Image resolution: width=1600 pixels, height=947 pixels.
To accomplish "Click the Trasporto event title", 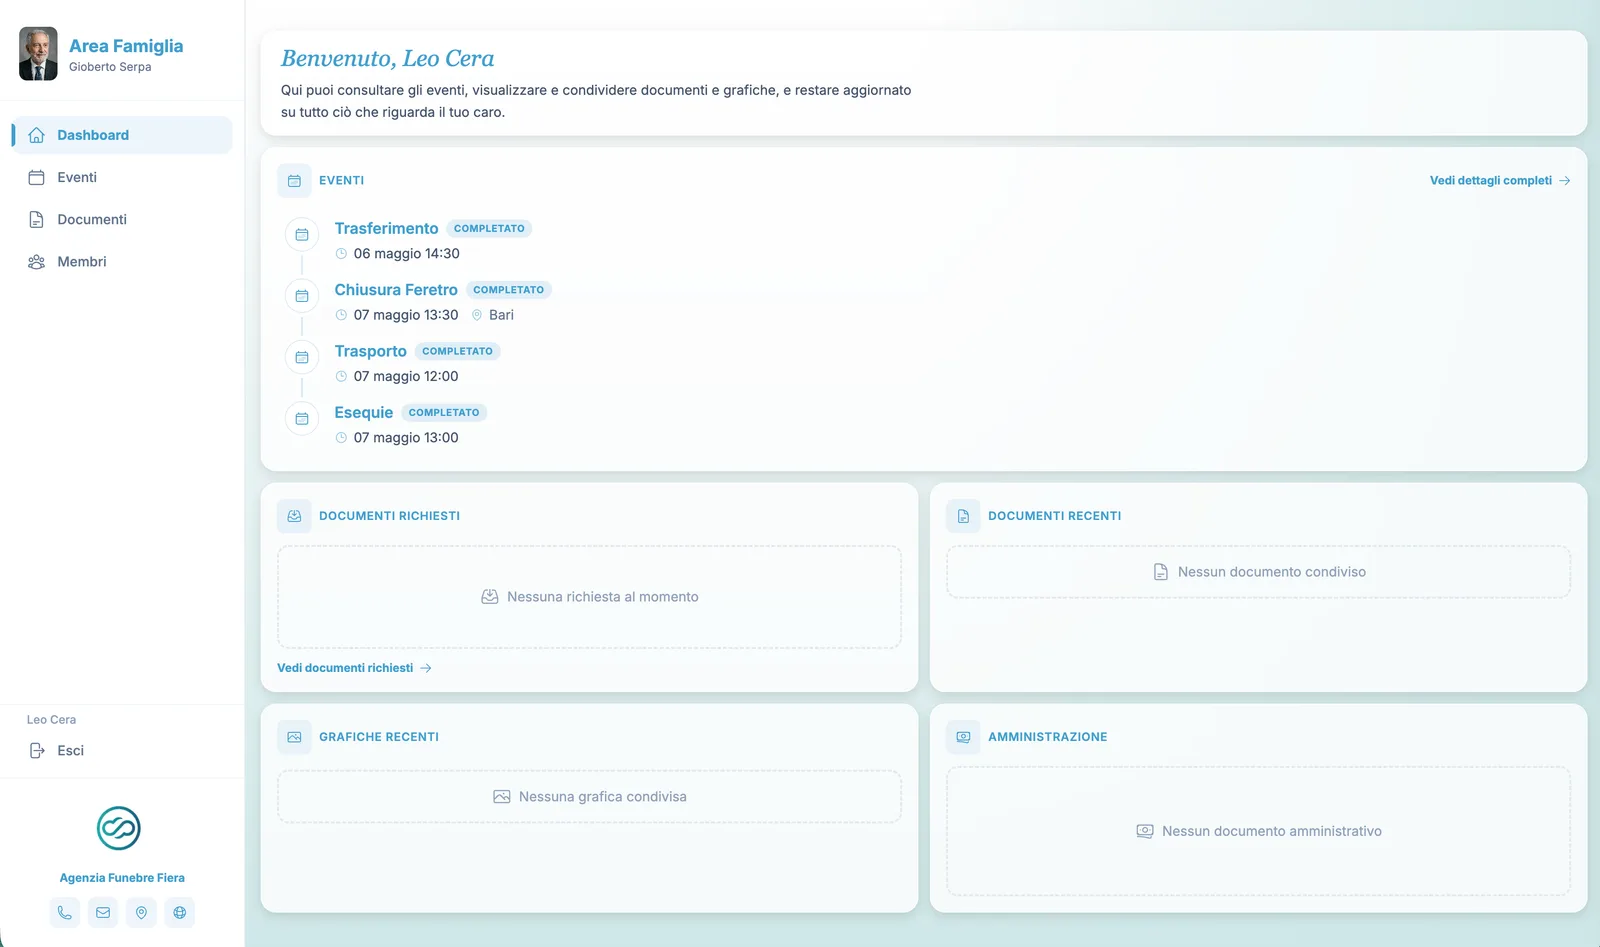I will coord(370,351).
